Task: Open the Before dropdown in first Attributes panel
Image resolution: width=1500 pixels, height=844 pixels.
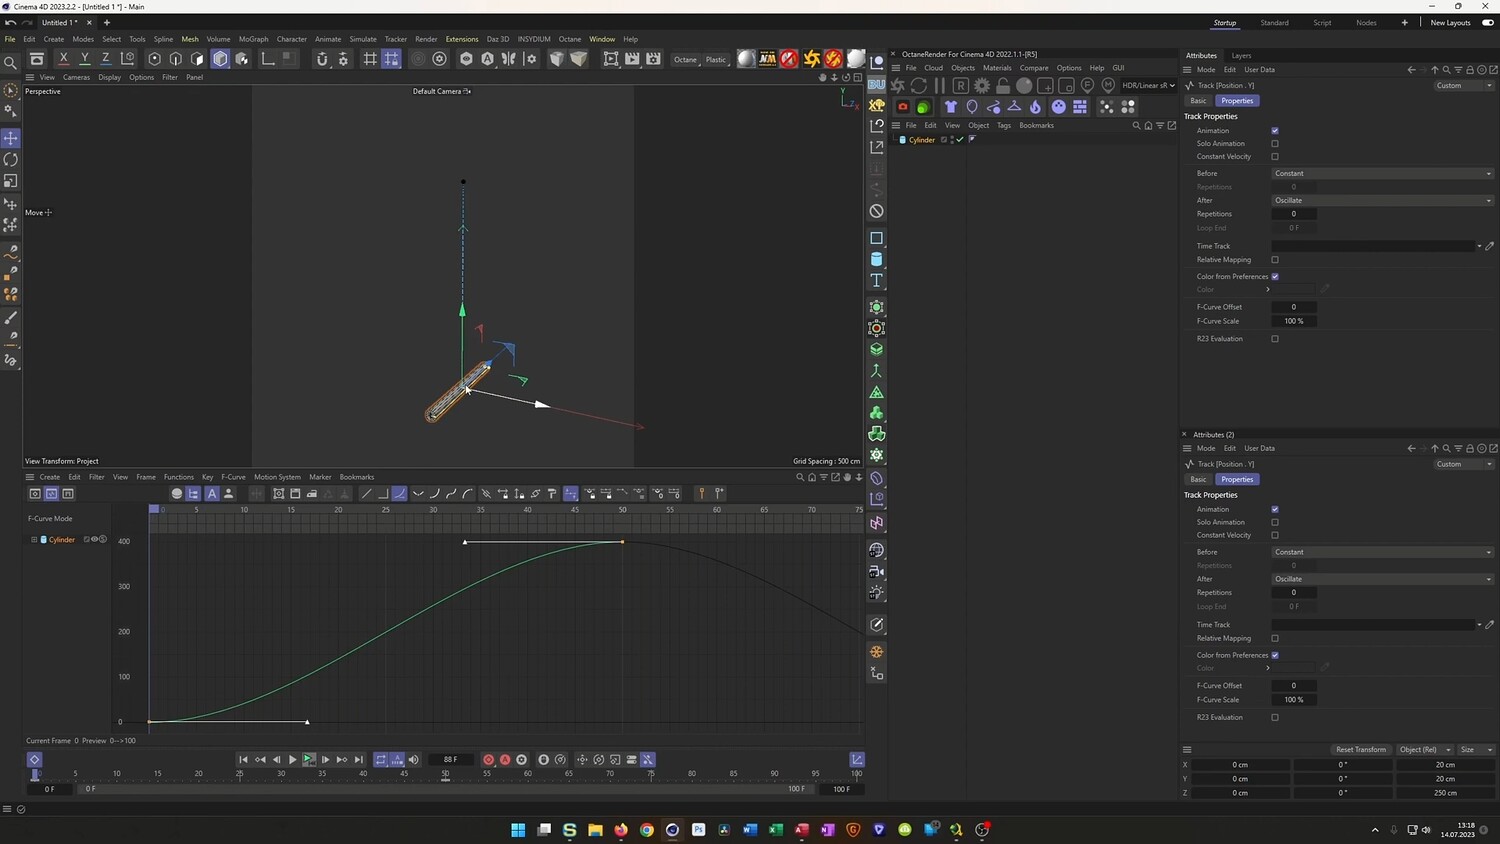Action: [1383, 174]
